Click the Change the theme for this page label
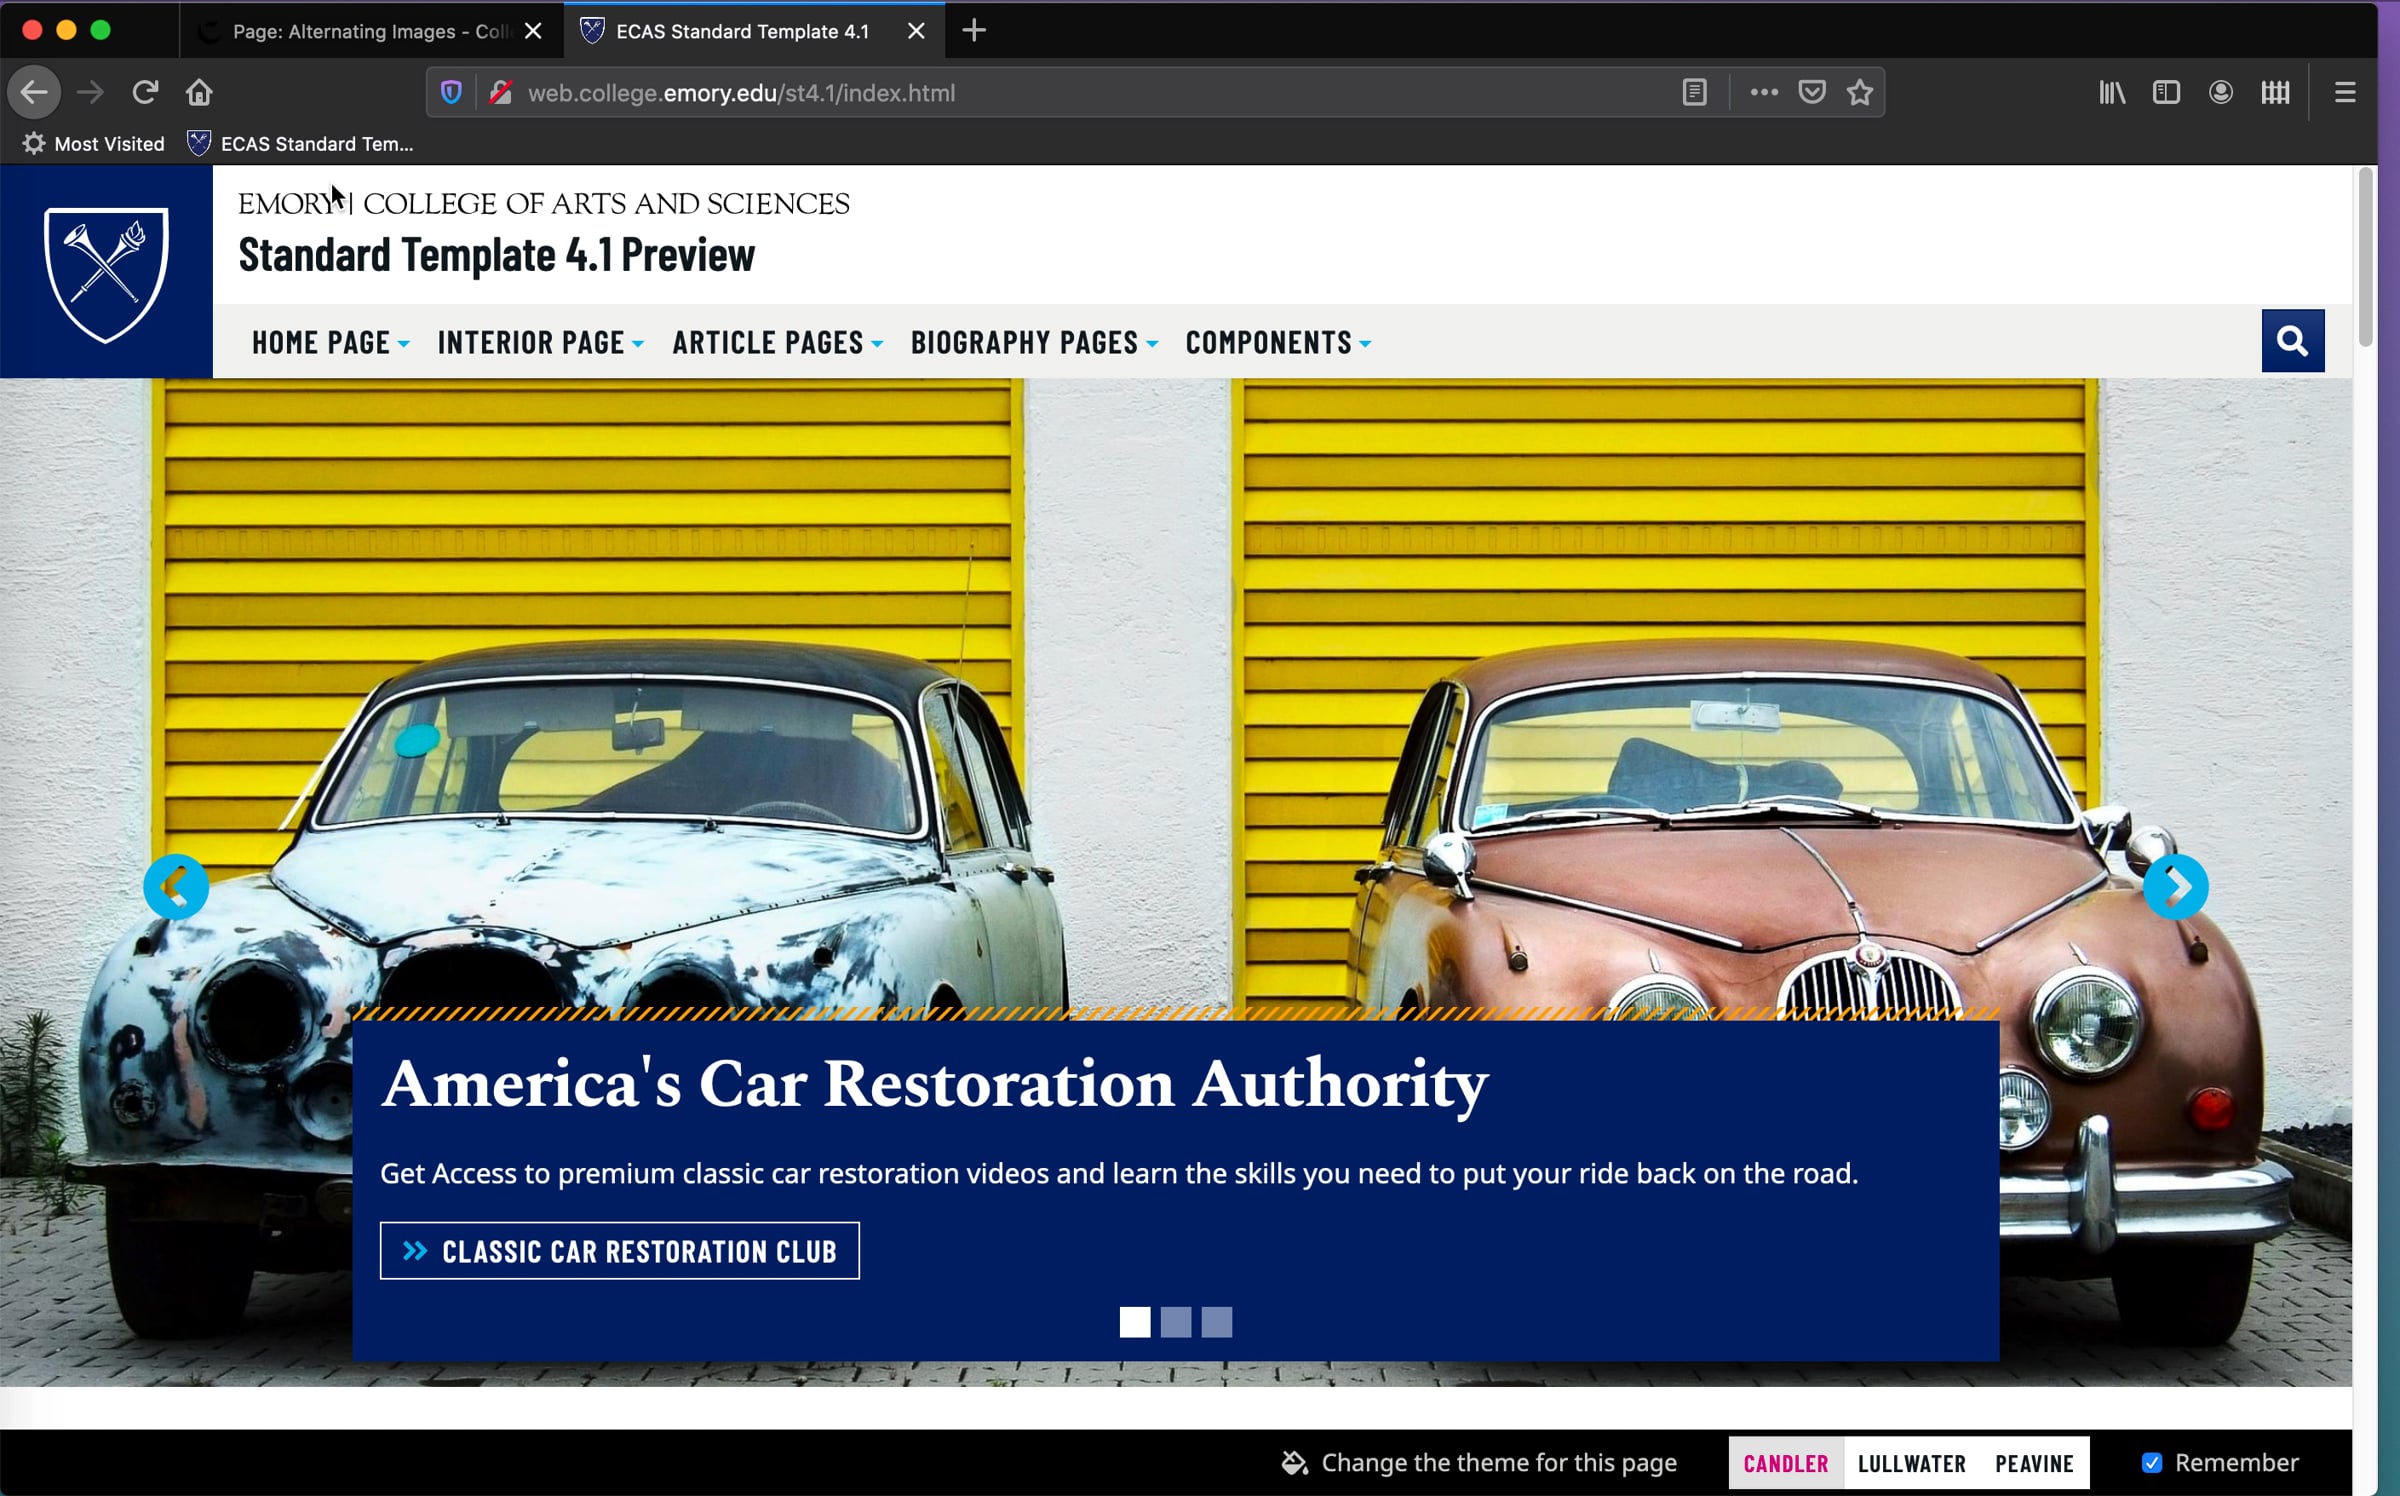The image size is (2400, 1496). pyautogui.click(x=1499, y=1463)
